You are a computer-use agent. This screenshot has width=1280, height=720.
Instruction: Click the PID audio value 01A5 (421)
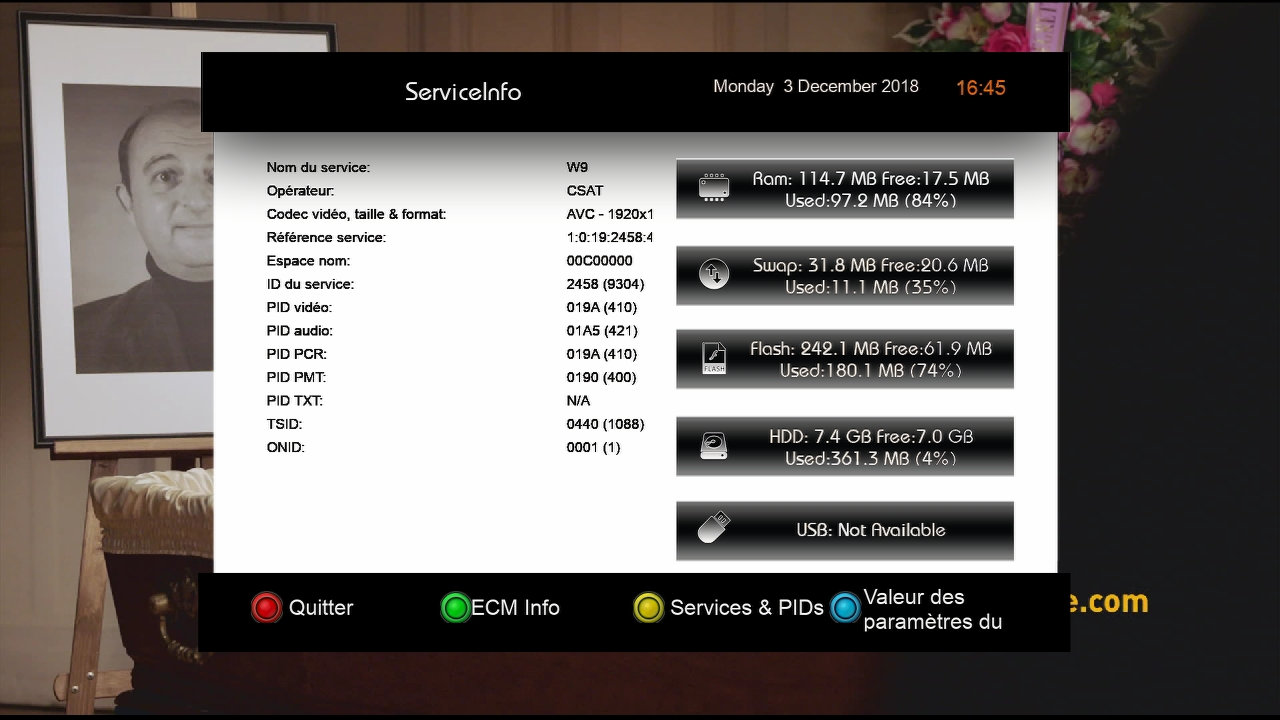click(602, 331)
